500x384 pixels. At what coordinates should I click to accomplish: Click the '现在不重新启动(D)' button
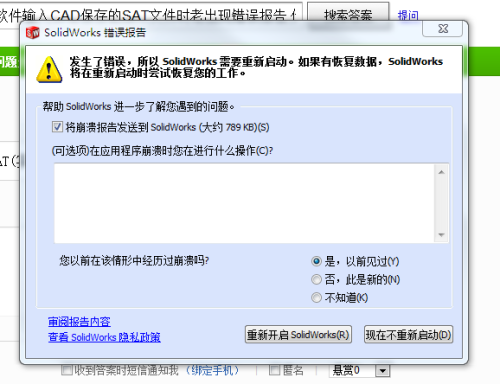pyautogui.click(x=408, y=334)
